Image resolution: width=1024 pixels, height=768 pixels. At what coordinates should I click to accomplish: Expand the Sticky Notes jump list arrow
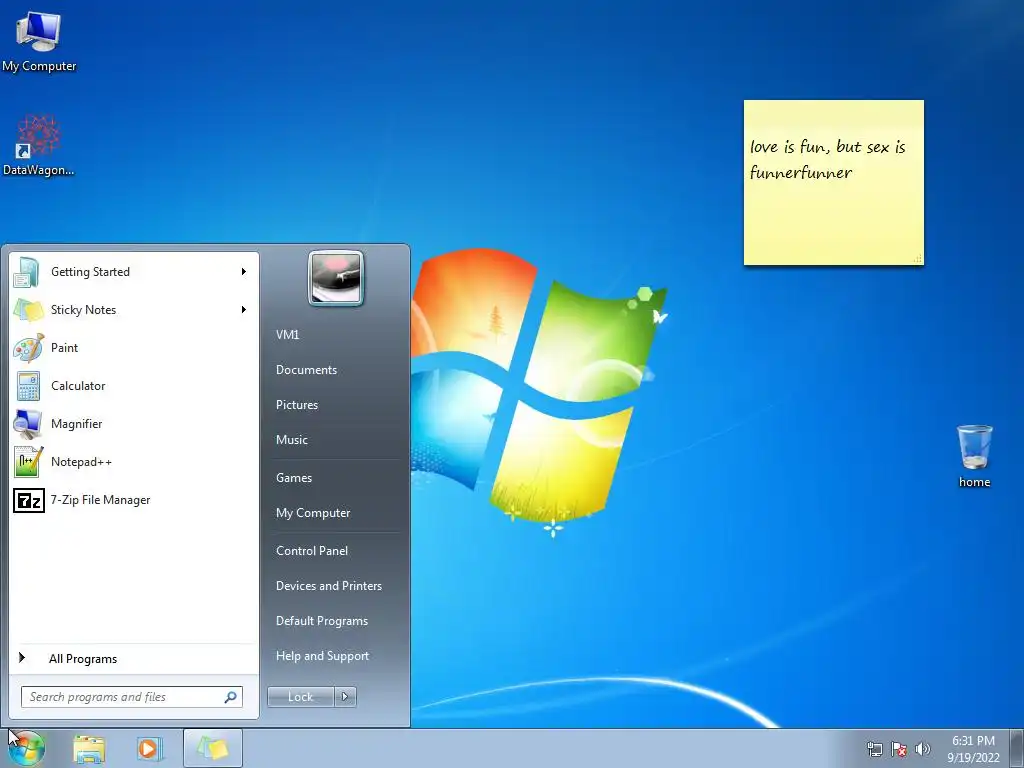[x=244, y=310]
